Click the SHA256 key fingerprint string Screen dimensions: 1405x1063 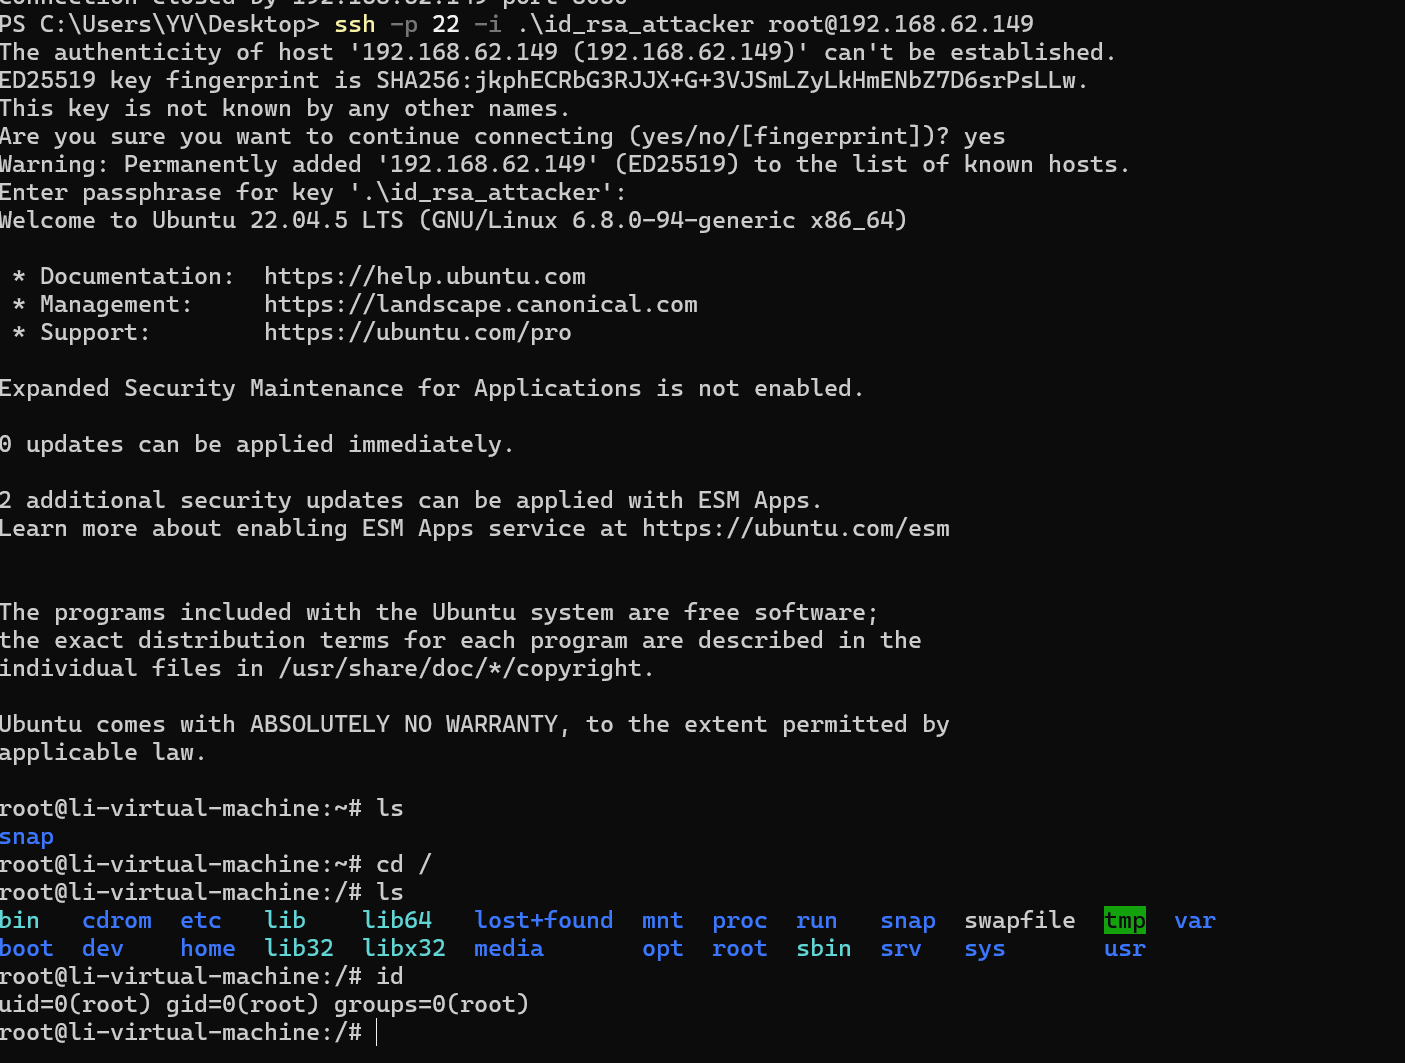(730, 80)
